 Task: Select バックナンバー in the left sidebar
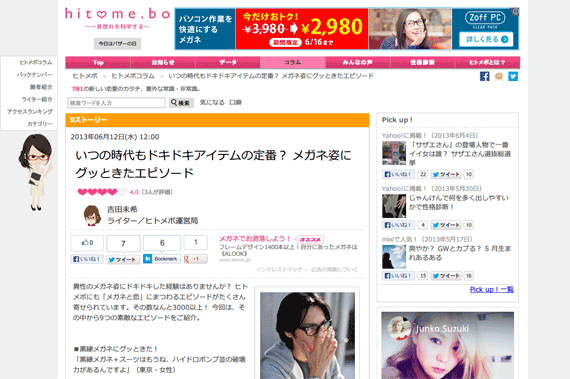pos(35,74)
